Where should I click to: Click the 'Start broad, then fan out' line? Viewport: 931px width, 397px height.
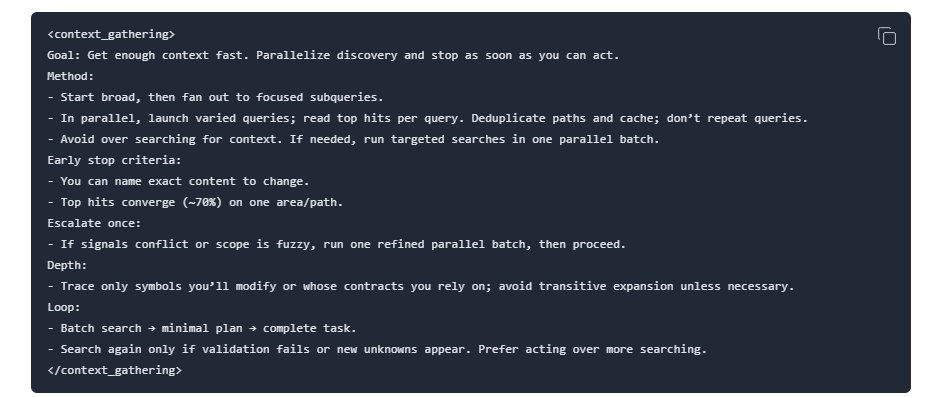click(x=216, y=97)
